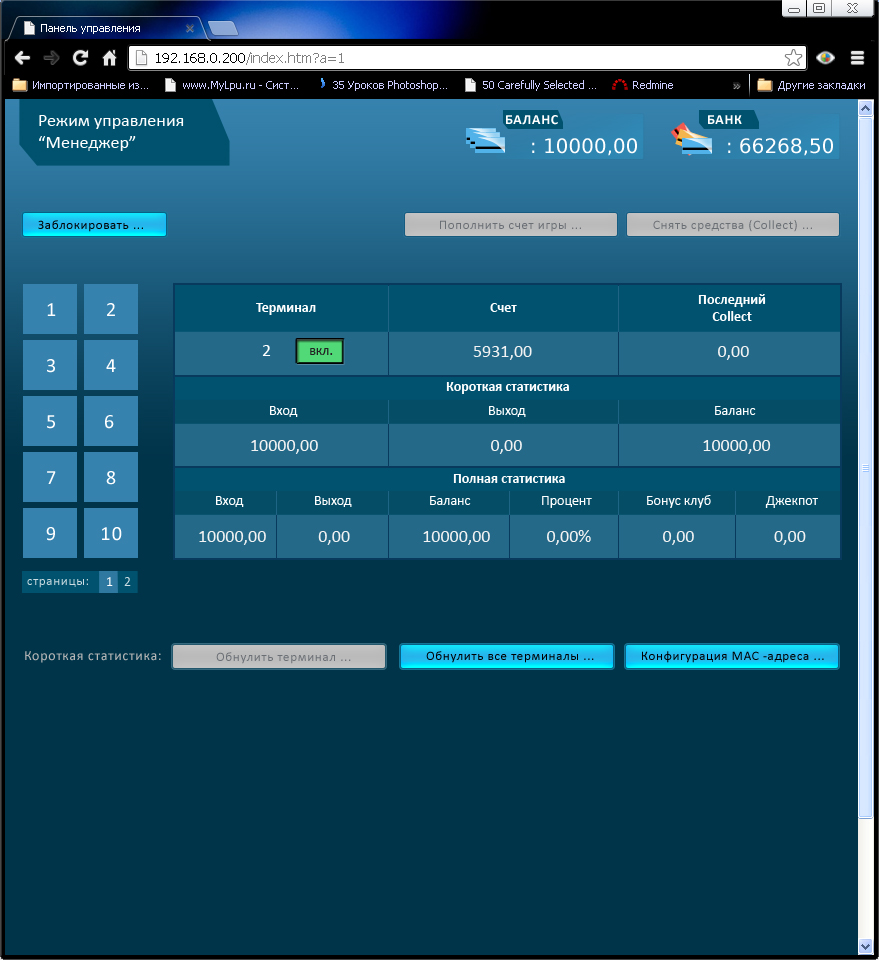Switch to page 2 of terminals
Viewport: 879px width, 960px height.
coord(127,582)
